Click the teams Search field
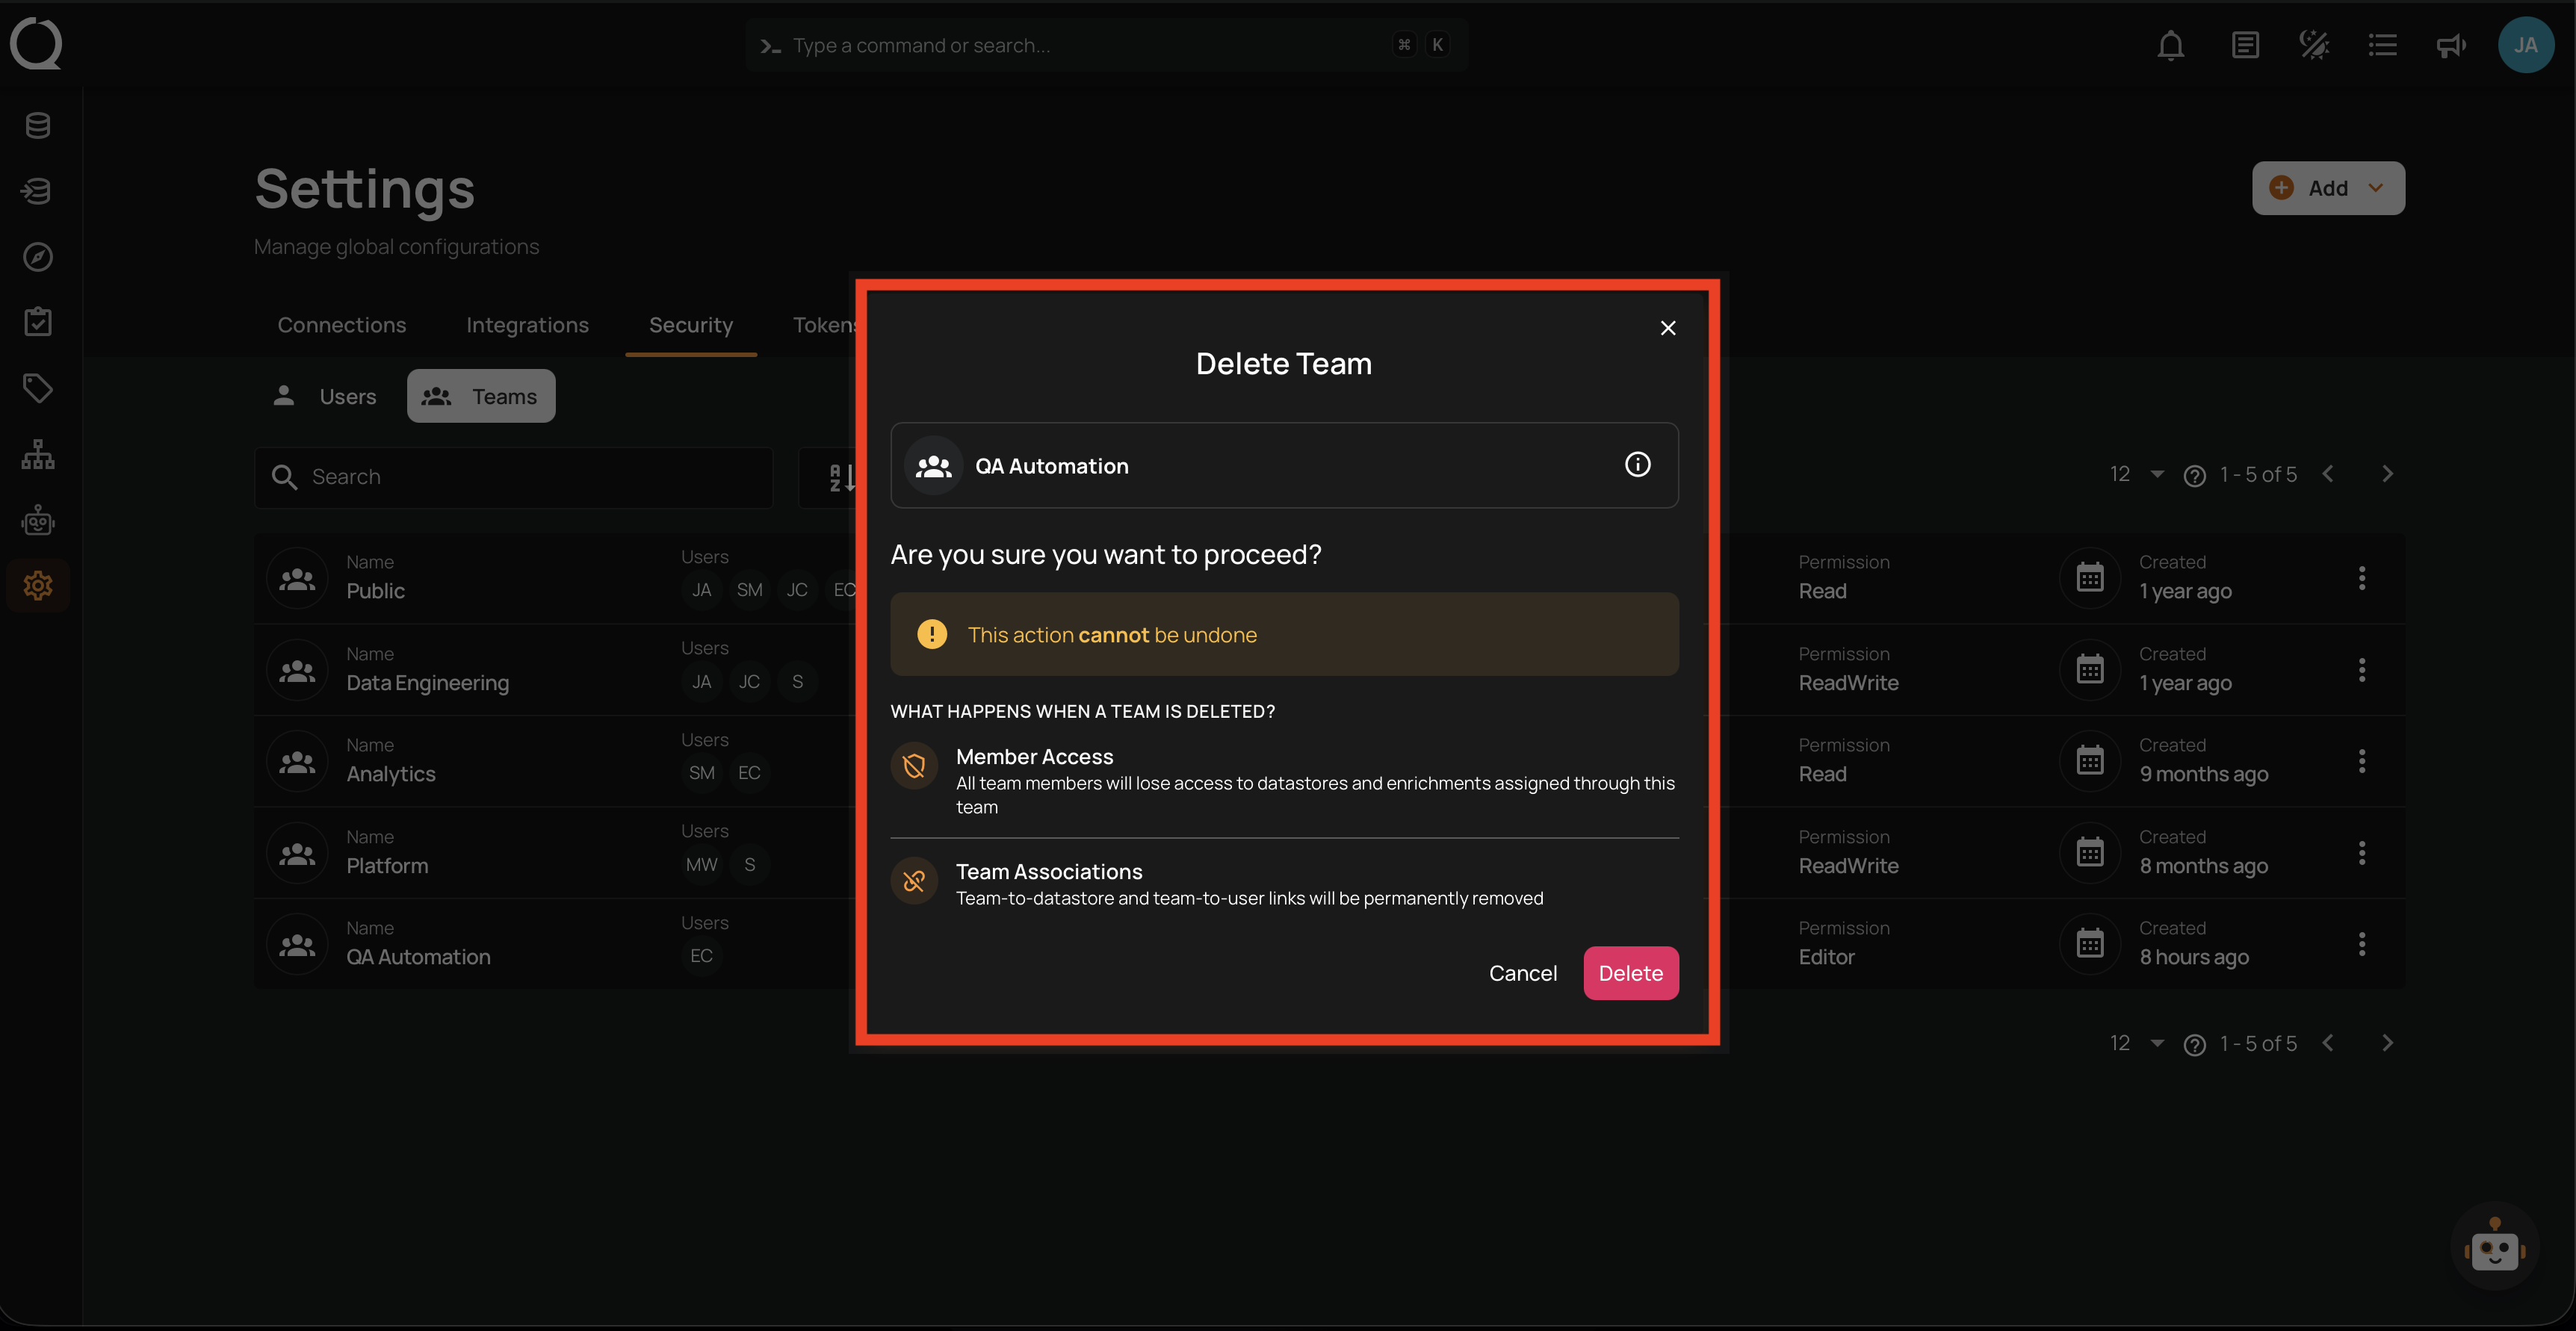The image size is (2576, 1331). (x=514, y=478)
